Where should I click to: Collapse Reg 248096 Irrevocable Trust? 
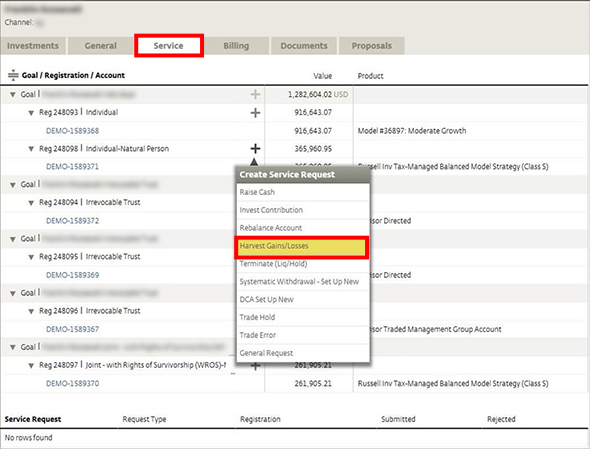[31, 311]
